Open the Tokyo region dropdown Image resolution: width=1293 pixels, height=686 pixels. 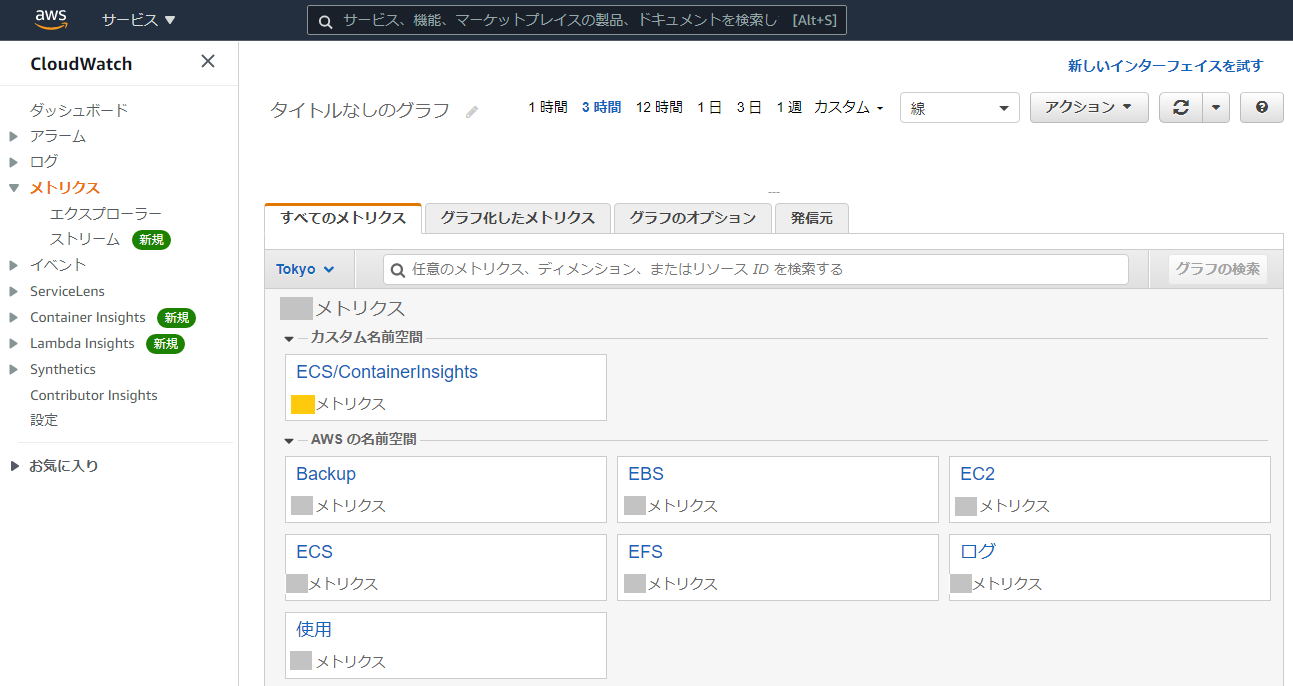click(x=305, y=269)
